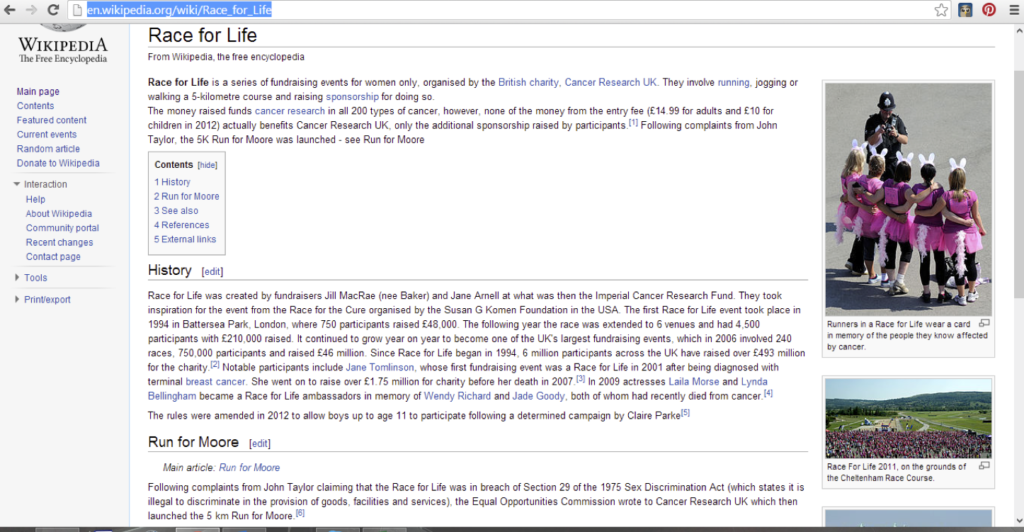Open Featured content link
Image resolution: width=1024 pixels, height=532 pixels.
[52, 120]
